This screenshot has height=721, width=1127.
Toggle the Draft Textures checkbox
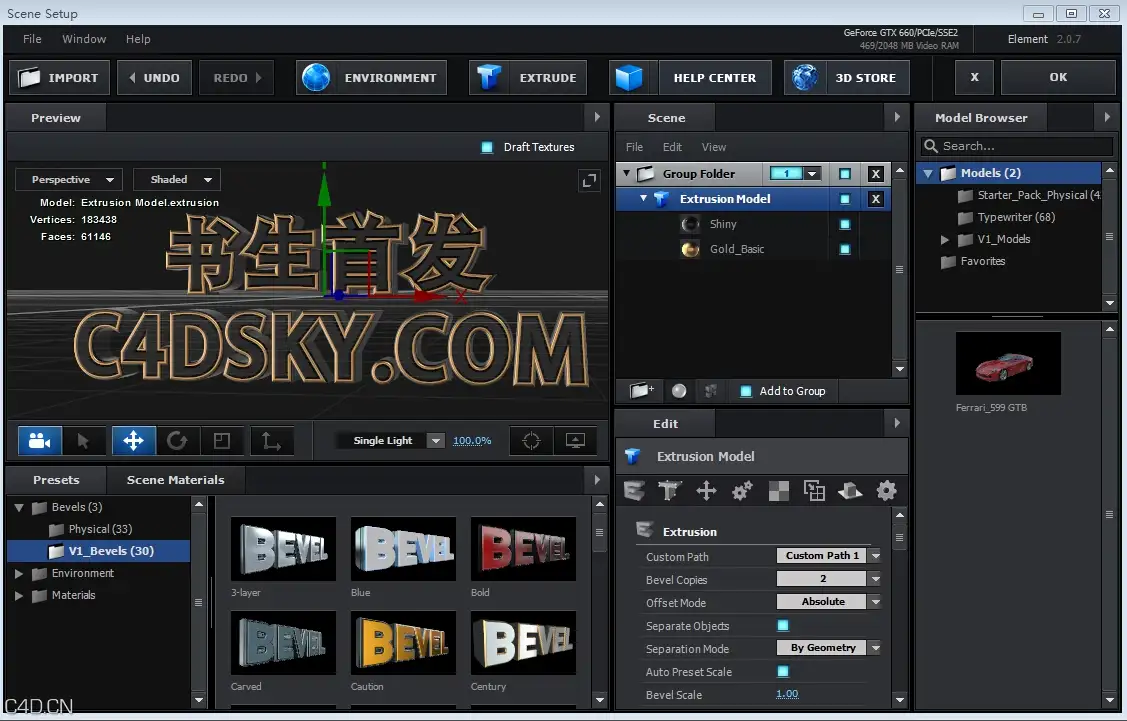coord(487,147)
